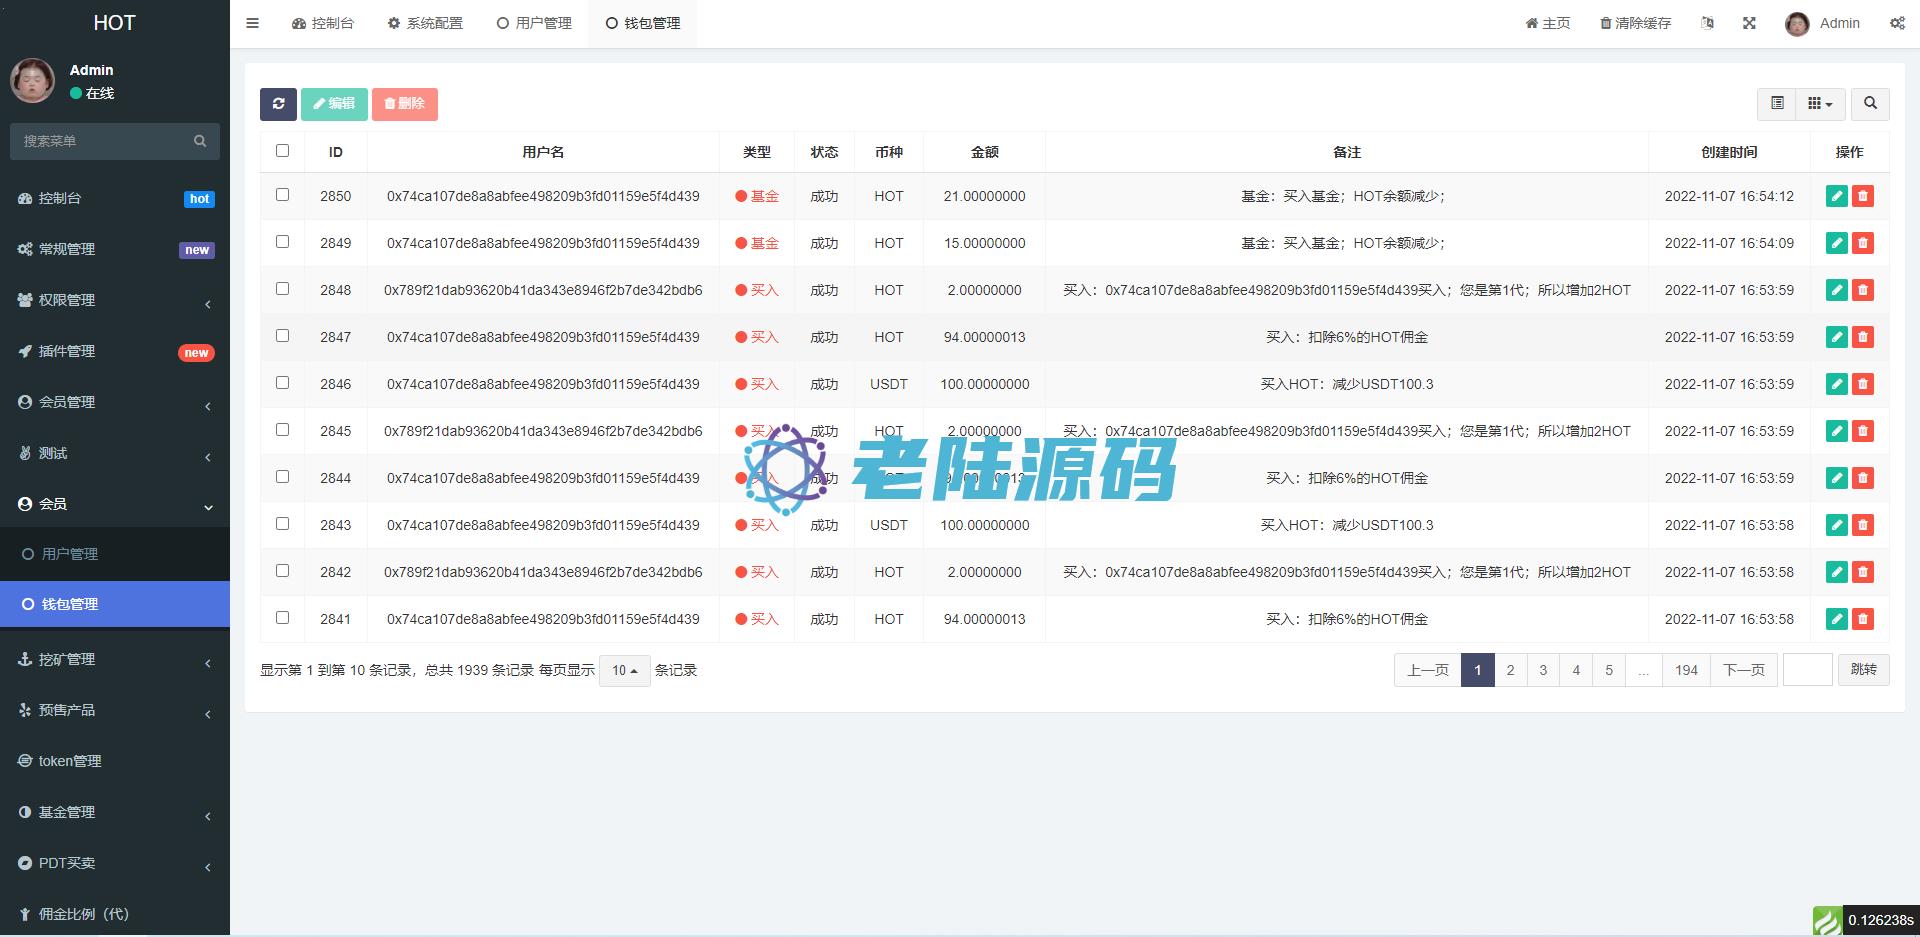Click the refresh table button
1920x937 pixels.
click(278, 104)
